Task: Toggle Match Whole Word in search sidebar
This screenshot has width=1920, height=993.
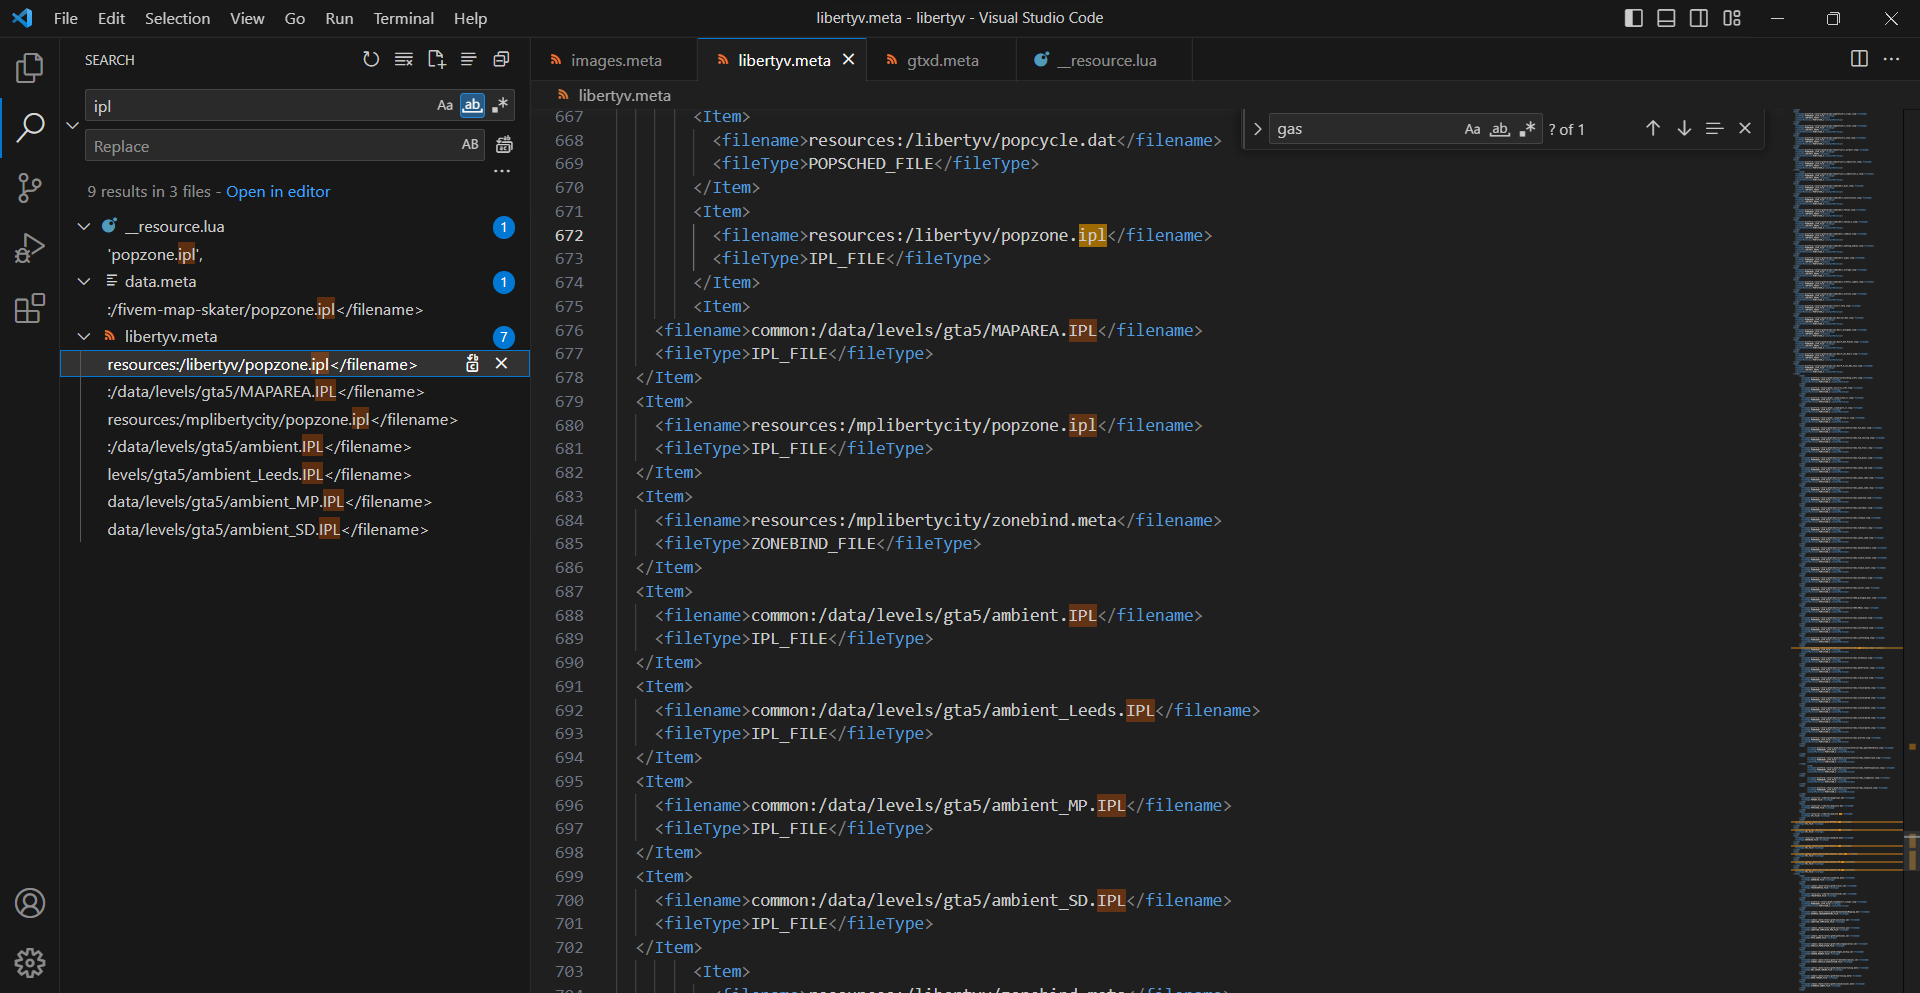Action: (472, 106)
